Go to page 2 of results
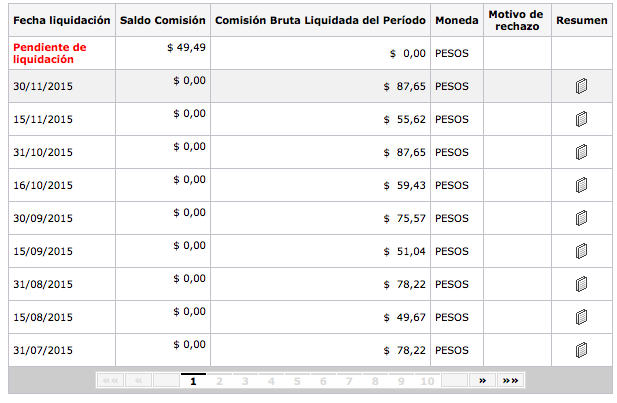 [219, 381]
